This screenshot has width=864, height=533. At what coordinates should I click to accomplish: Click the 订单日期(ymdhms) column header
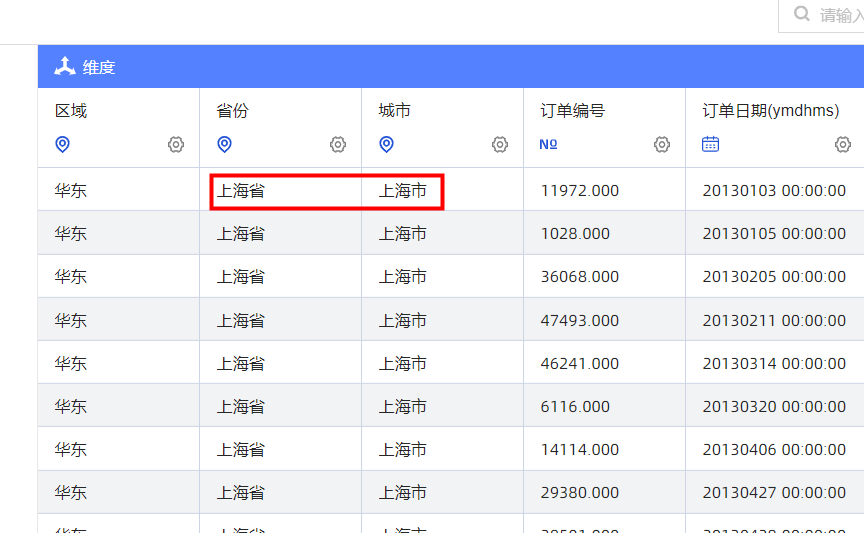coord(770,111)
